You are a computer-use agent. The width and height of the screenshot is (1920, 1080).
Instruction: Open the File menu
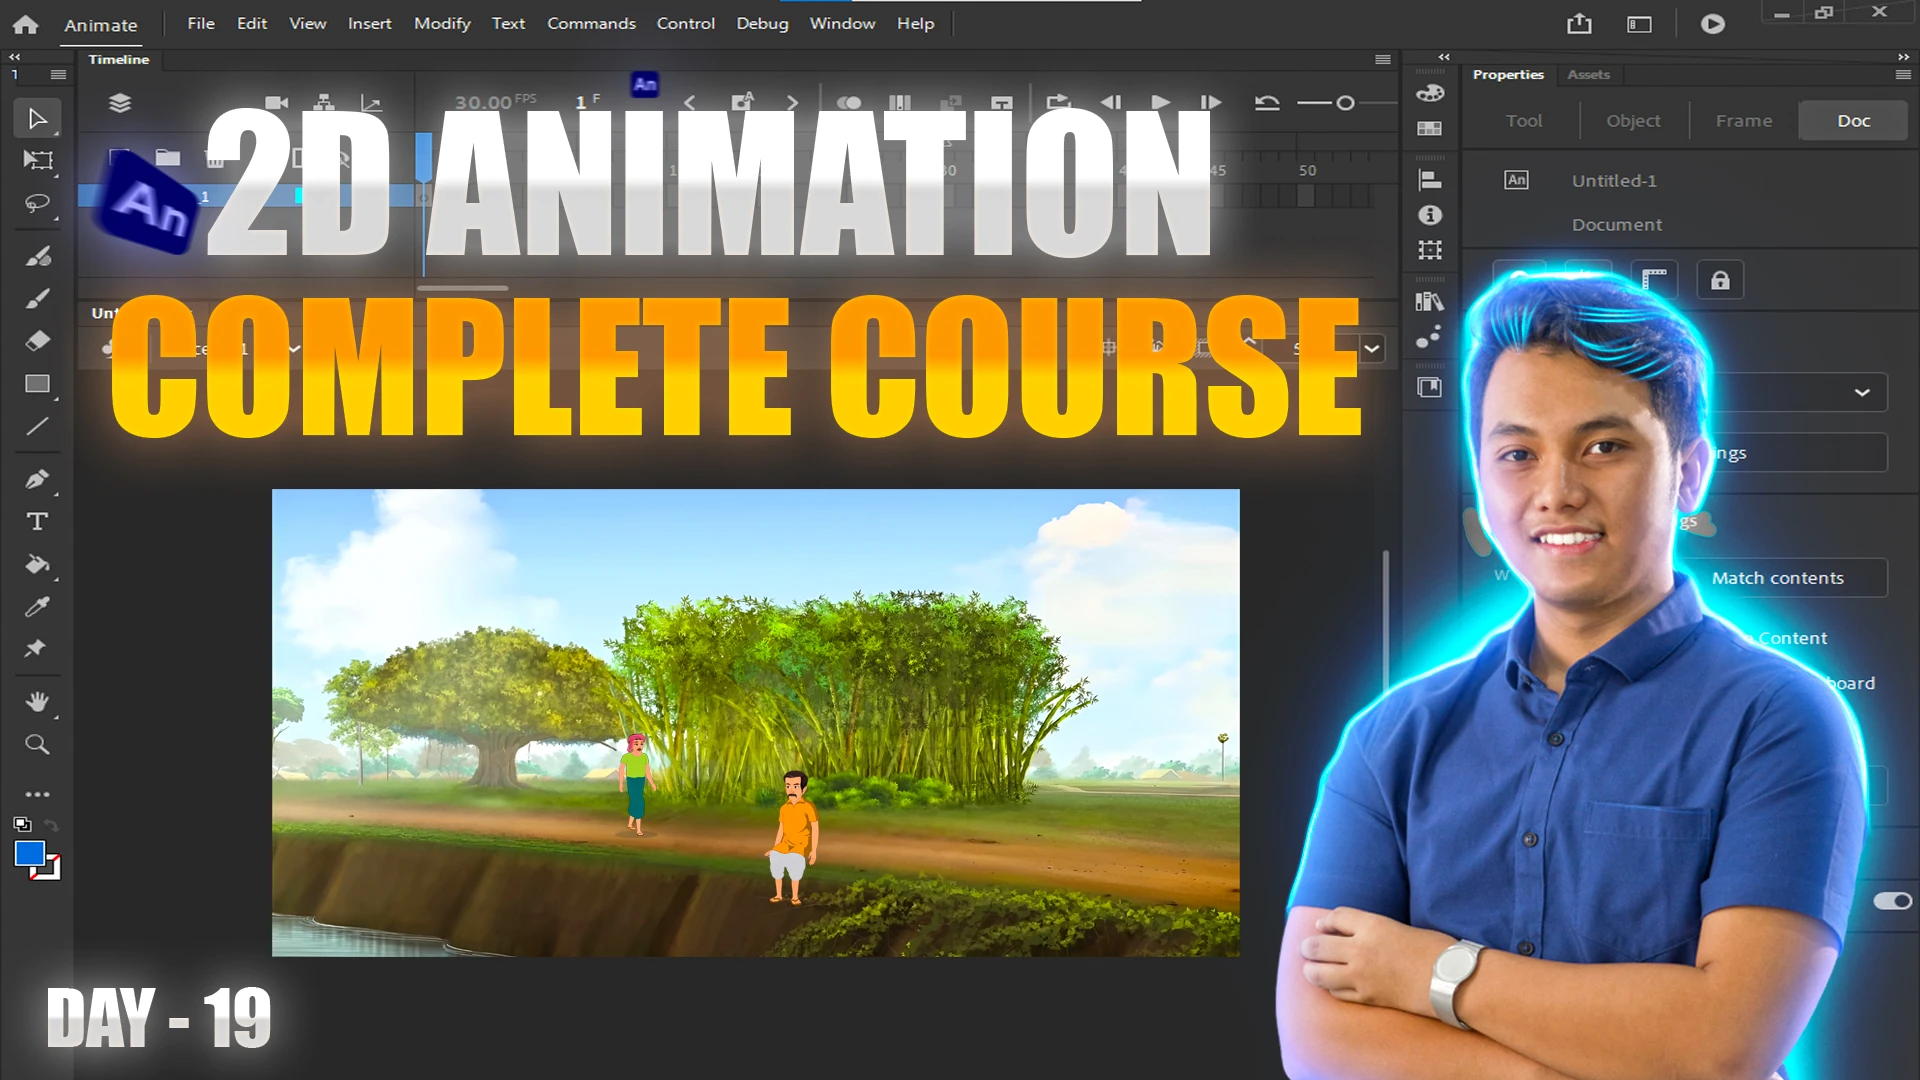201,23
